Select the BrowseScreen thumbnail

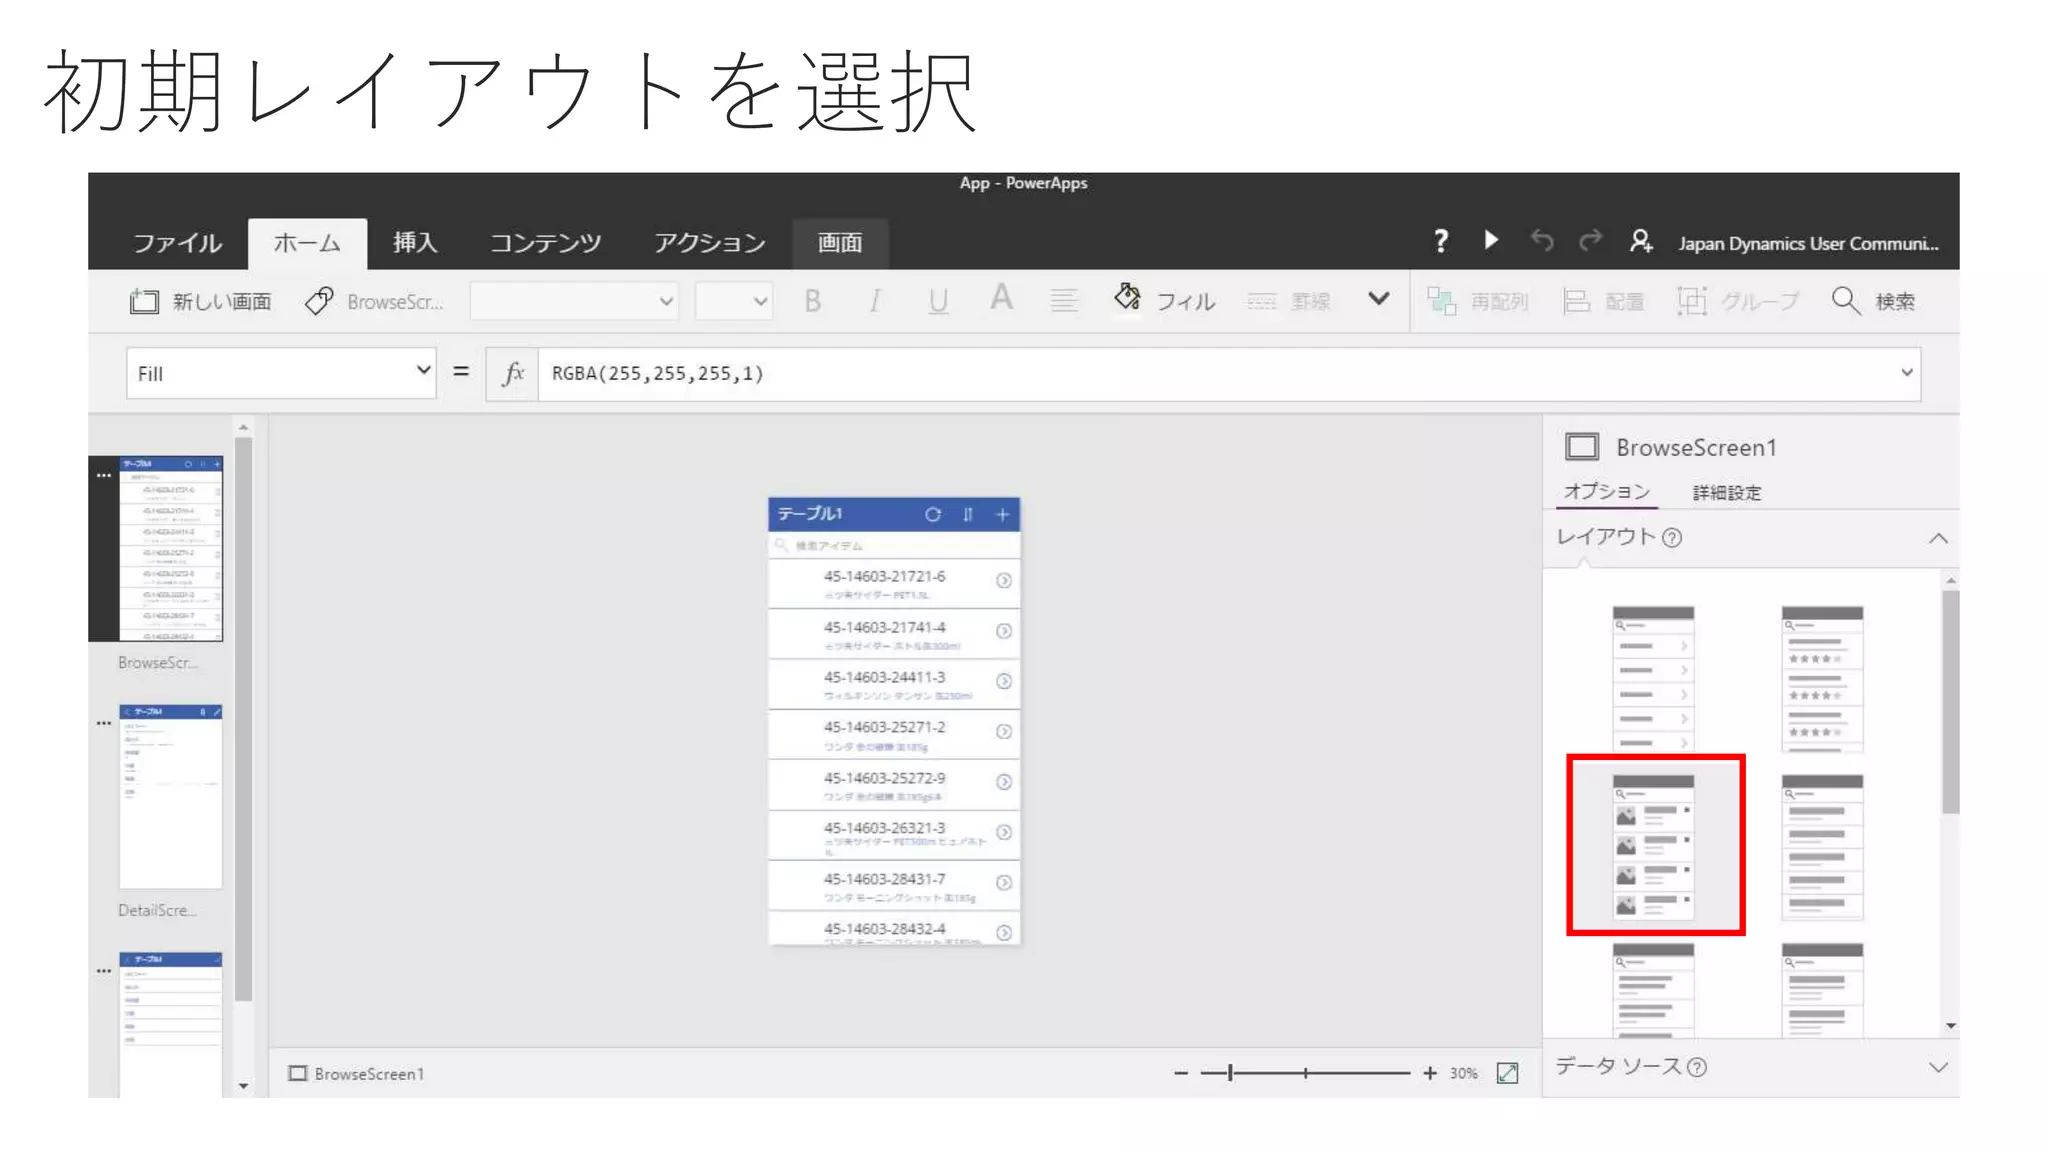[x=171, y=548]
